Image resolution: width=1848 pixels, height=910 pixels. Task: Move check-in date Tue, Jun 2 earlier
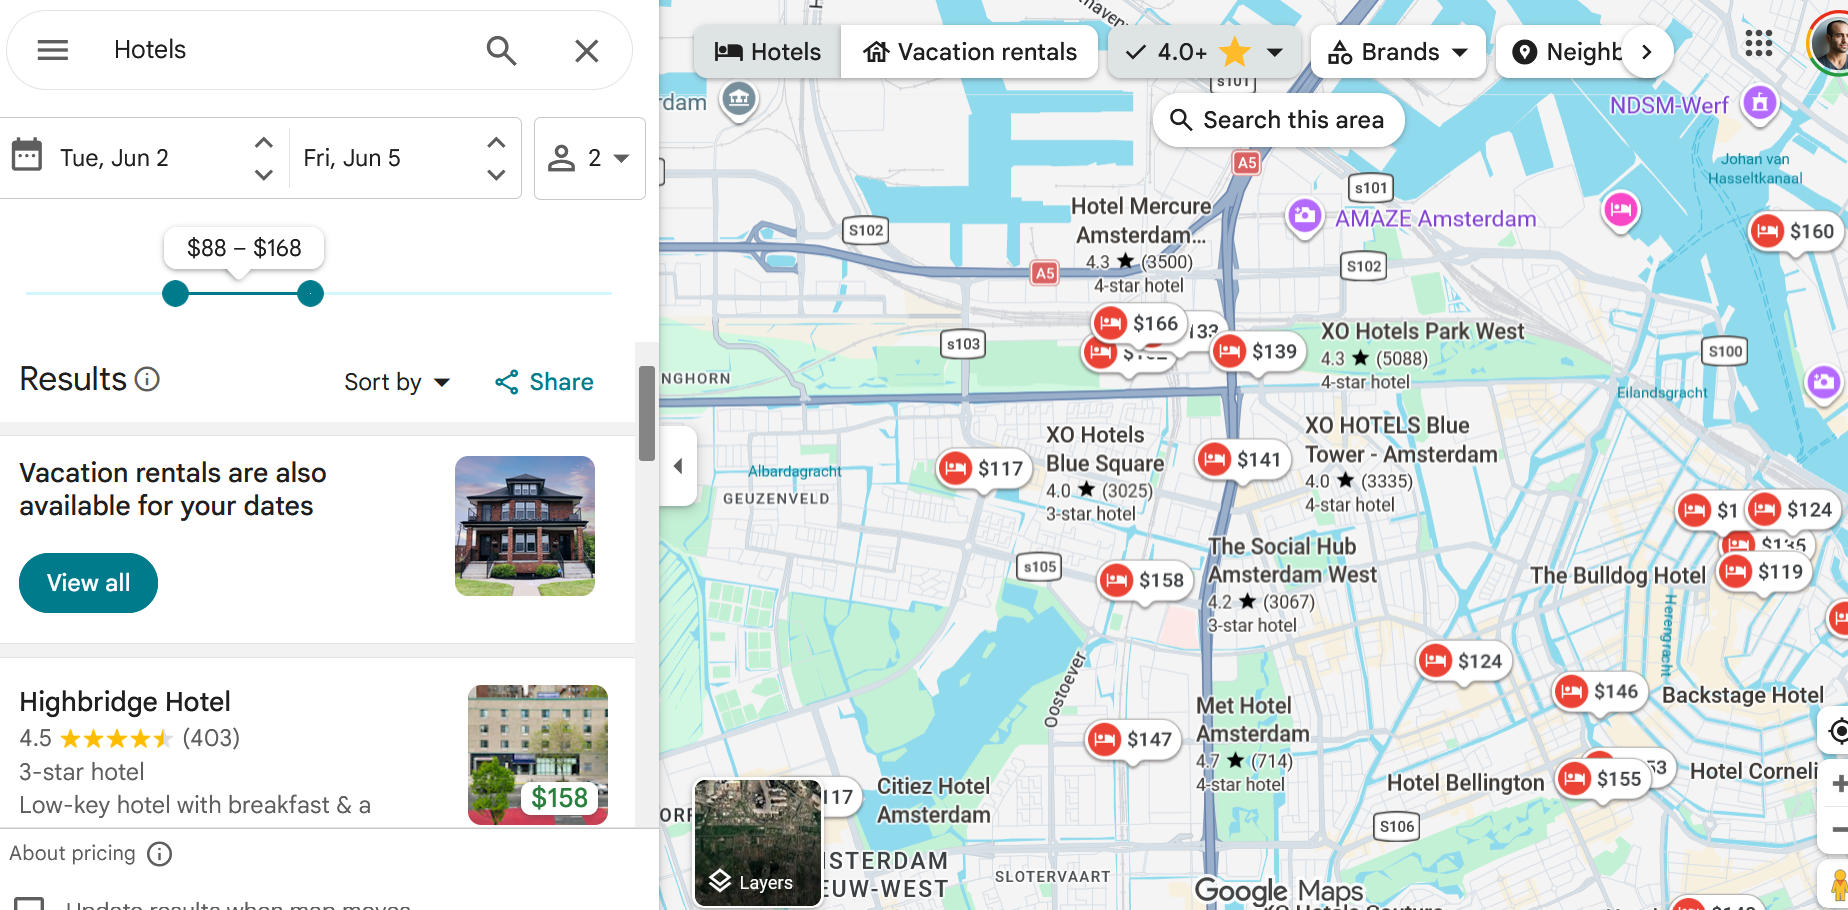coord(264,174)
